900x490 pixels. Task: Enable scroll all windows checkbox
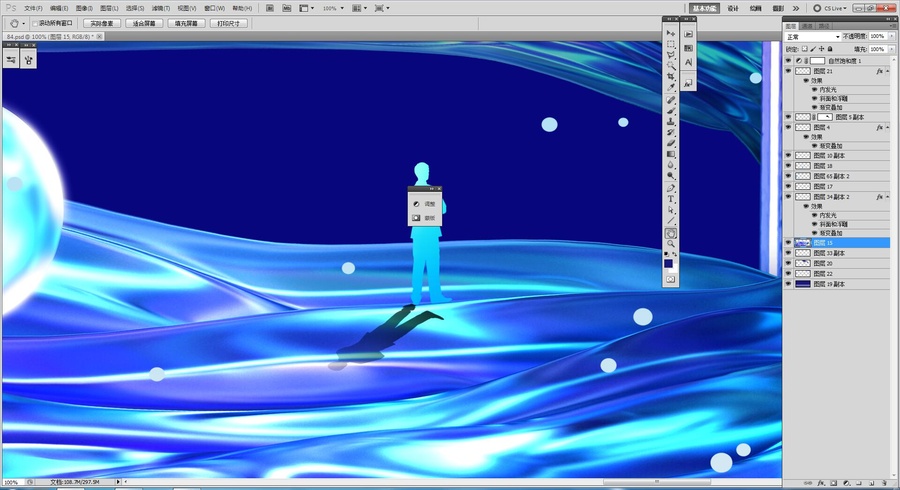tap(35, 24)
